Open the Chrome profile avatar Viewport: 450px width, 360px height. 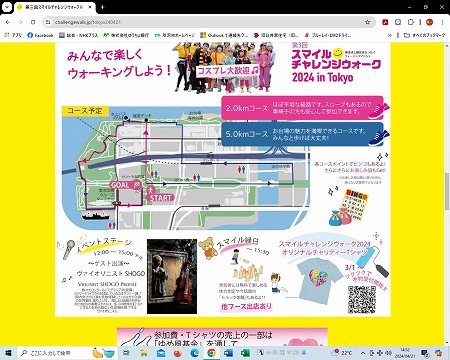[429, 22]
